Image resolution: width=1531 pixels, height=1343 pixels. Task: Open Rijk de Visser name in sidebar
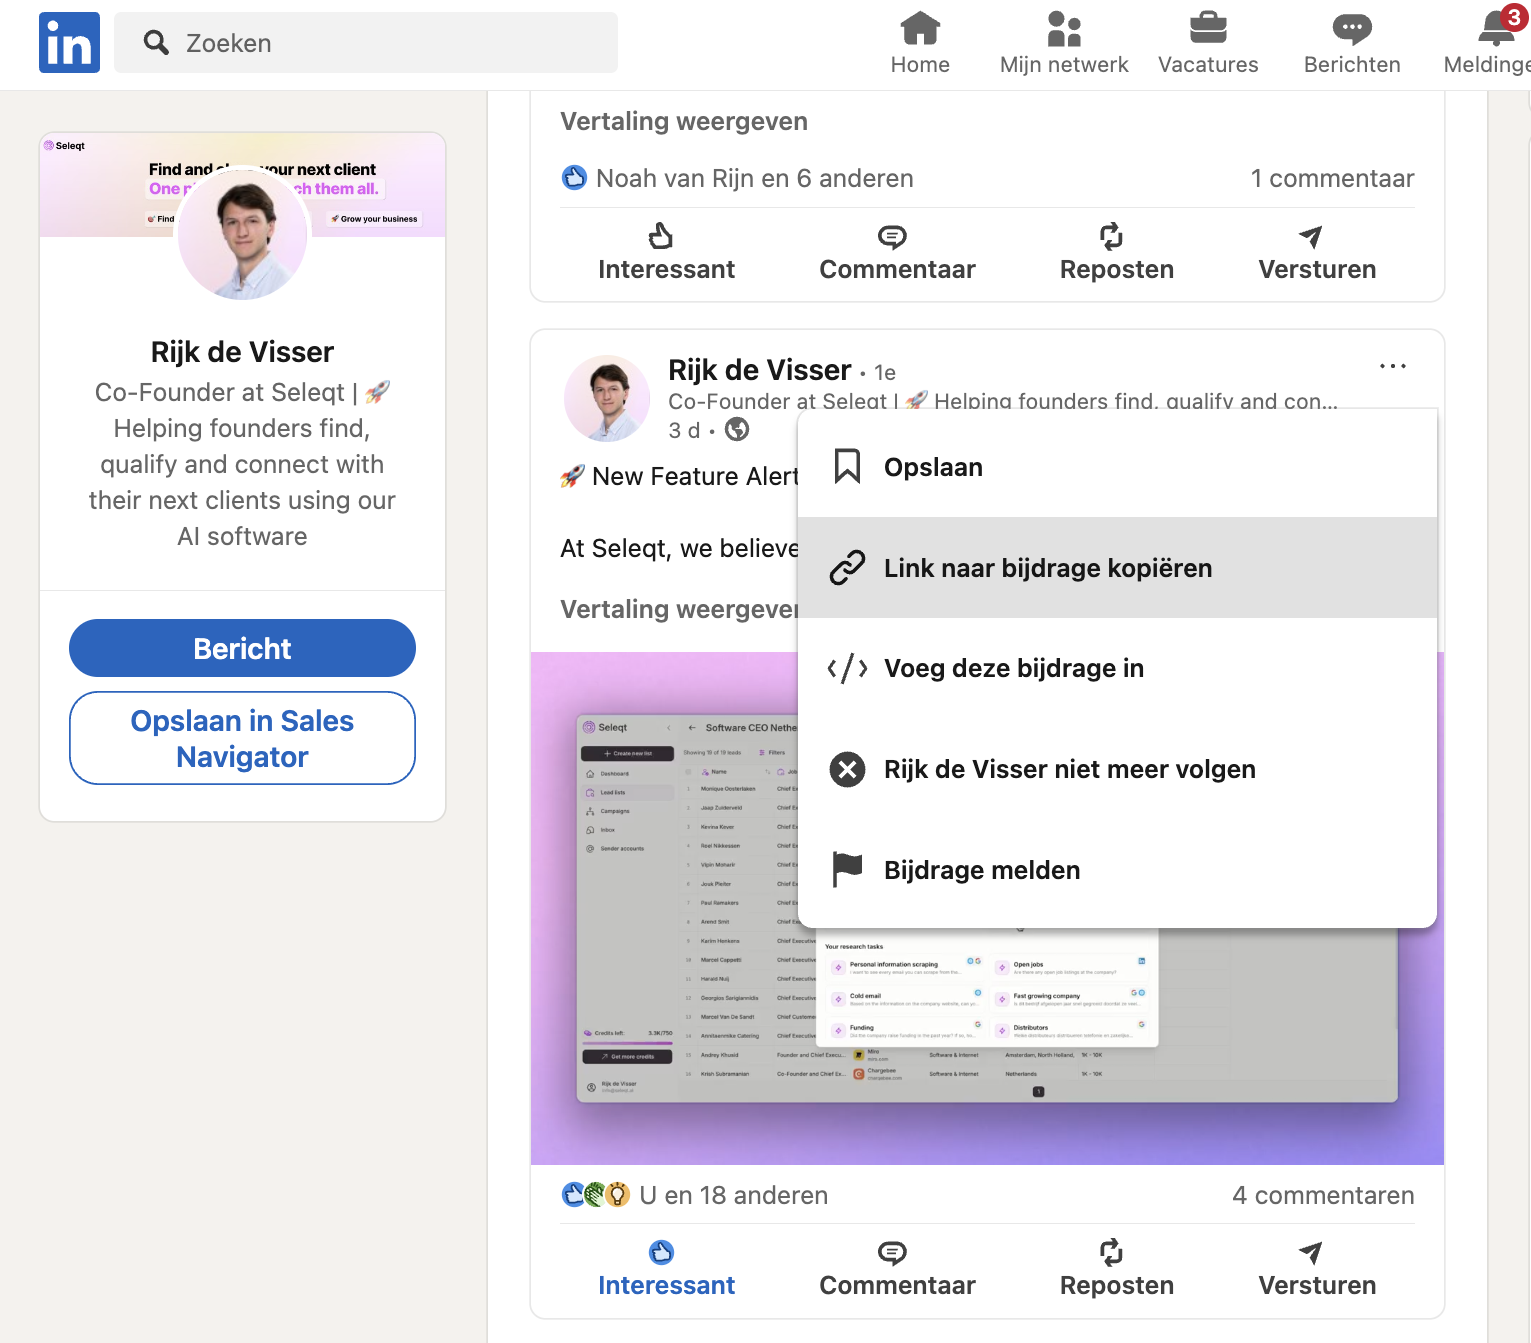(242, 352)
